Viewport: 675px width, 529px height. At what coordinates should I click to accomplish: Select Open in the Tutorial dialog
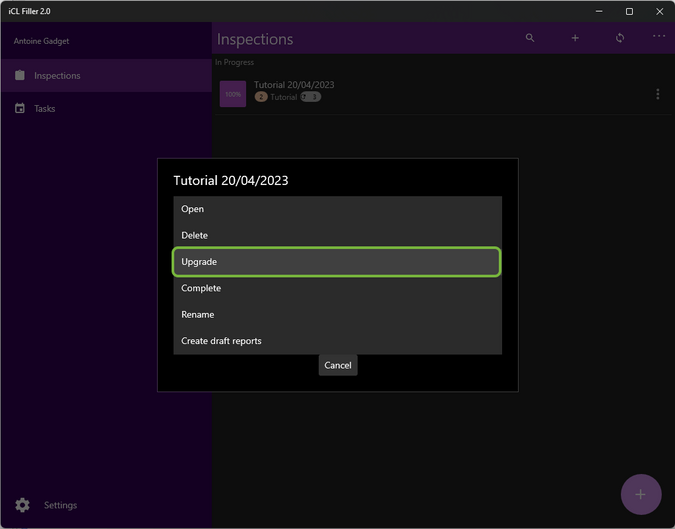[338, 209]
